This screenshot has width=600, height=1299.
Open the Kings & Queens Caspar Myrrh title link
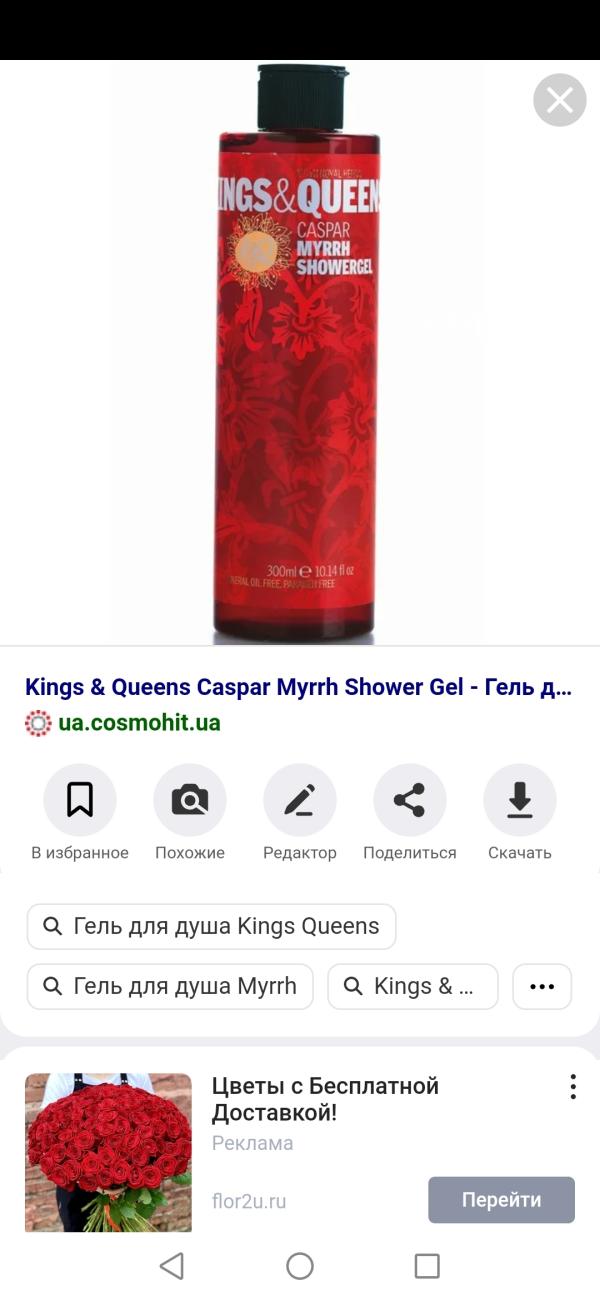pyautogui.click(x=298, y=687)
